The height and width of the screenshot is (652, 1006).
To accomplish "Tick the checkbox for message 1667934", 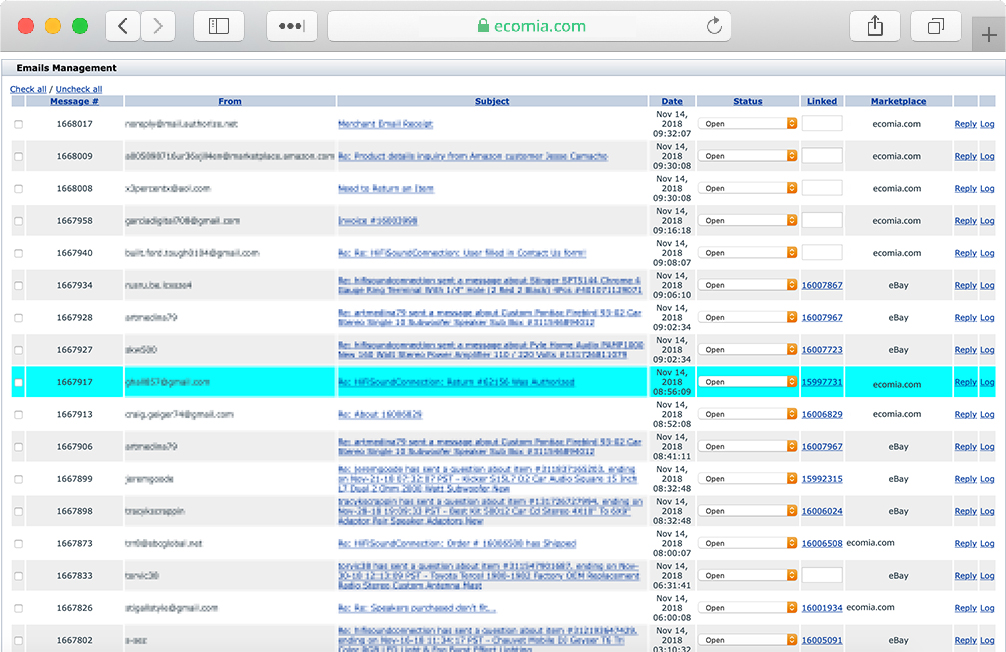I will [x=18, y=285].
